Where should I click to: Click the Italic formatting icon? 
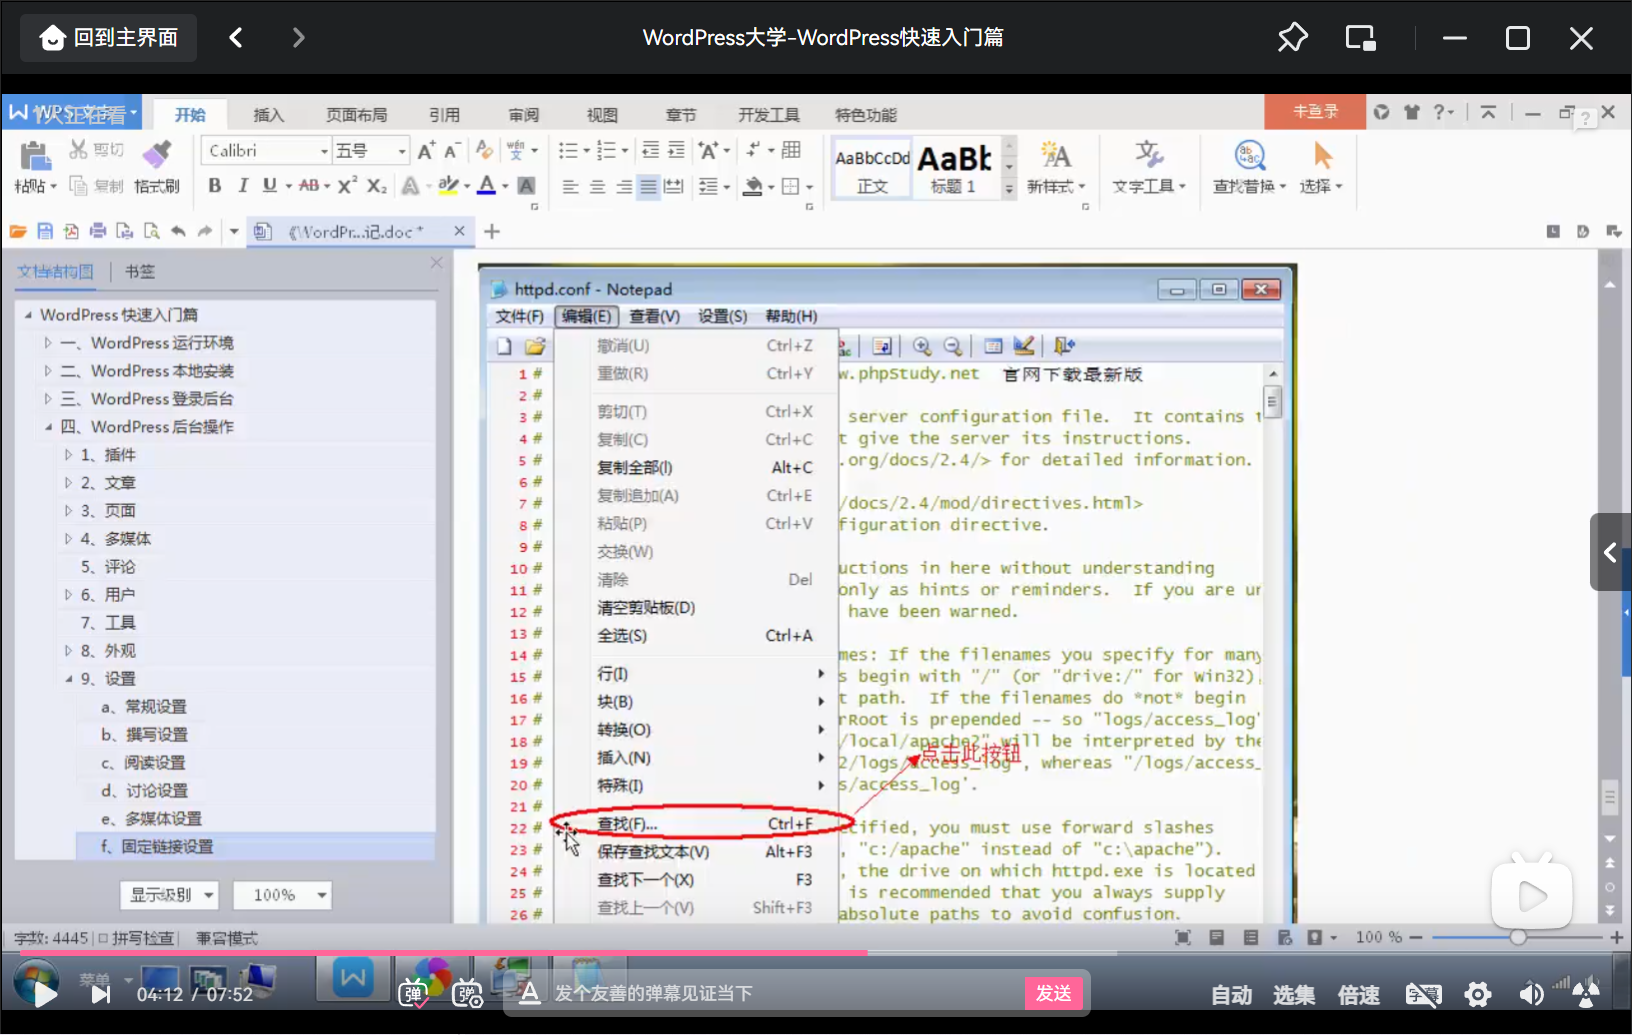click(x=242, y=186)
